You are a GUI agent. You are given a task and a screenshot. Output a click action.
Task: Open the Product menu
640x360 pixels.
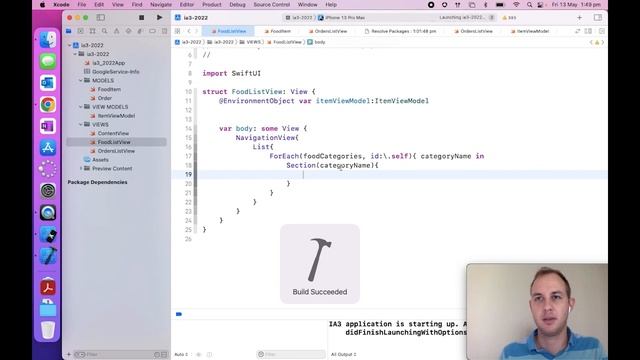point(211,5)
